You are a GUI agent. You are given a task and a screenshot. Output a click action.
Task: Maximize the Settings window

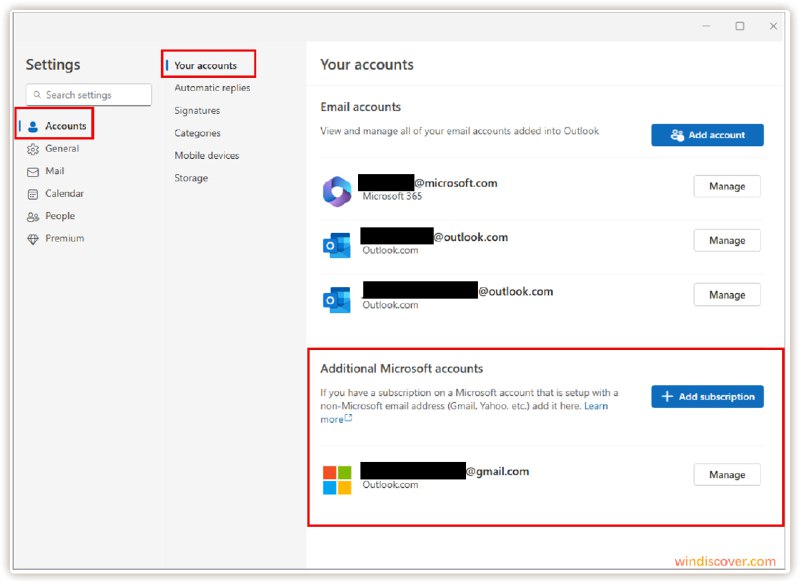[740, 26]
